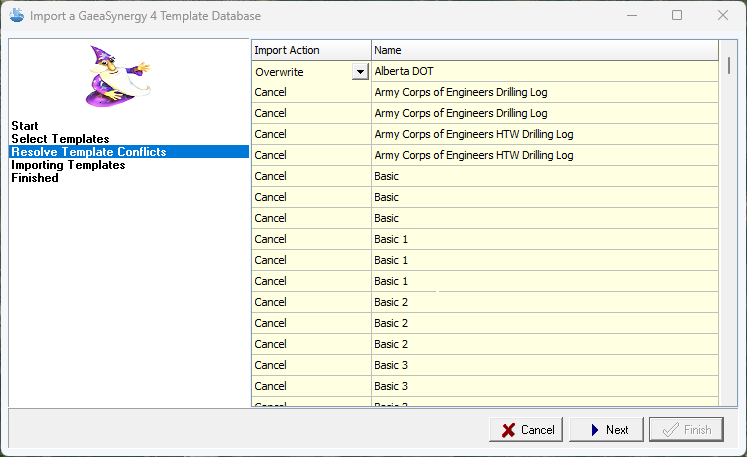Select the Importing Templates step
This screenshot has height=457, width=747.
point(68,165)
